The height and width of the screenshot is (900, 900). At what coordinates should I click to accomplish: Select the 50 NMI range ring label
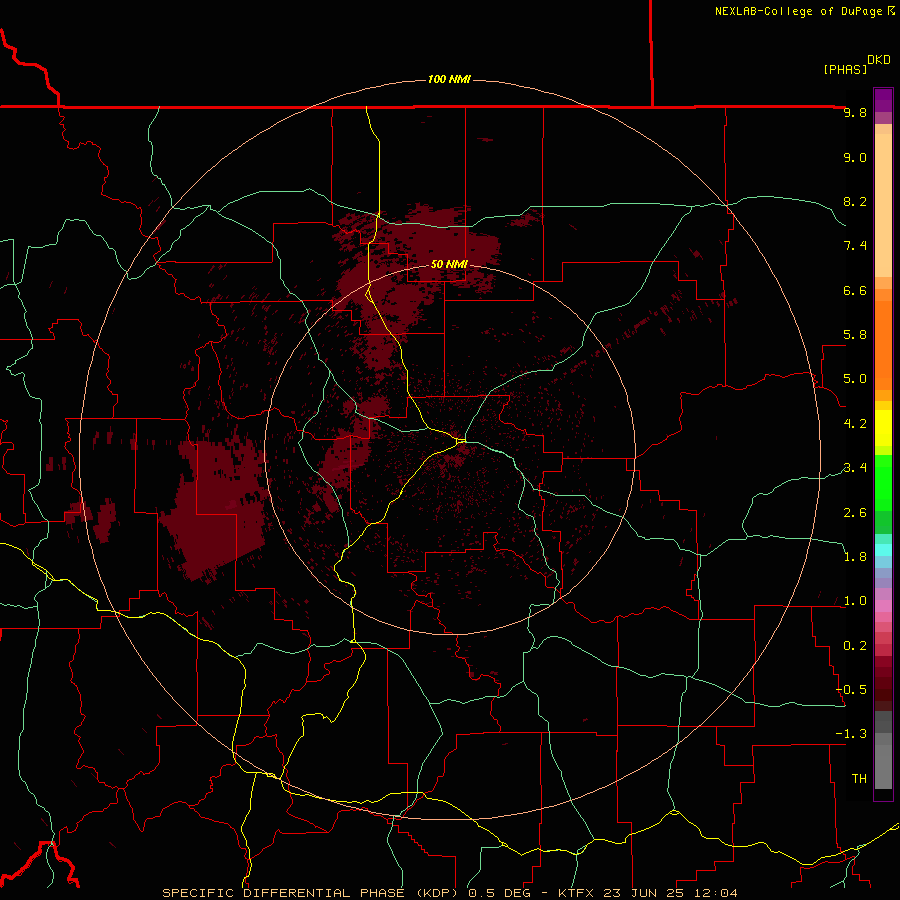pyautogui.click(x=449, y=264)
